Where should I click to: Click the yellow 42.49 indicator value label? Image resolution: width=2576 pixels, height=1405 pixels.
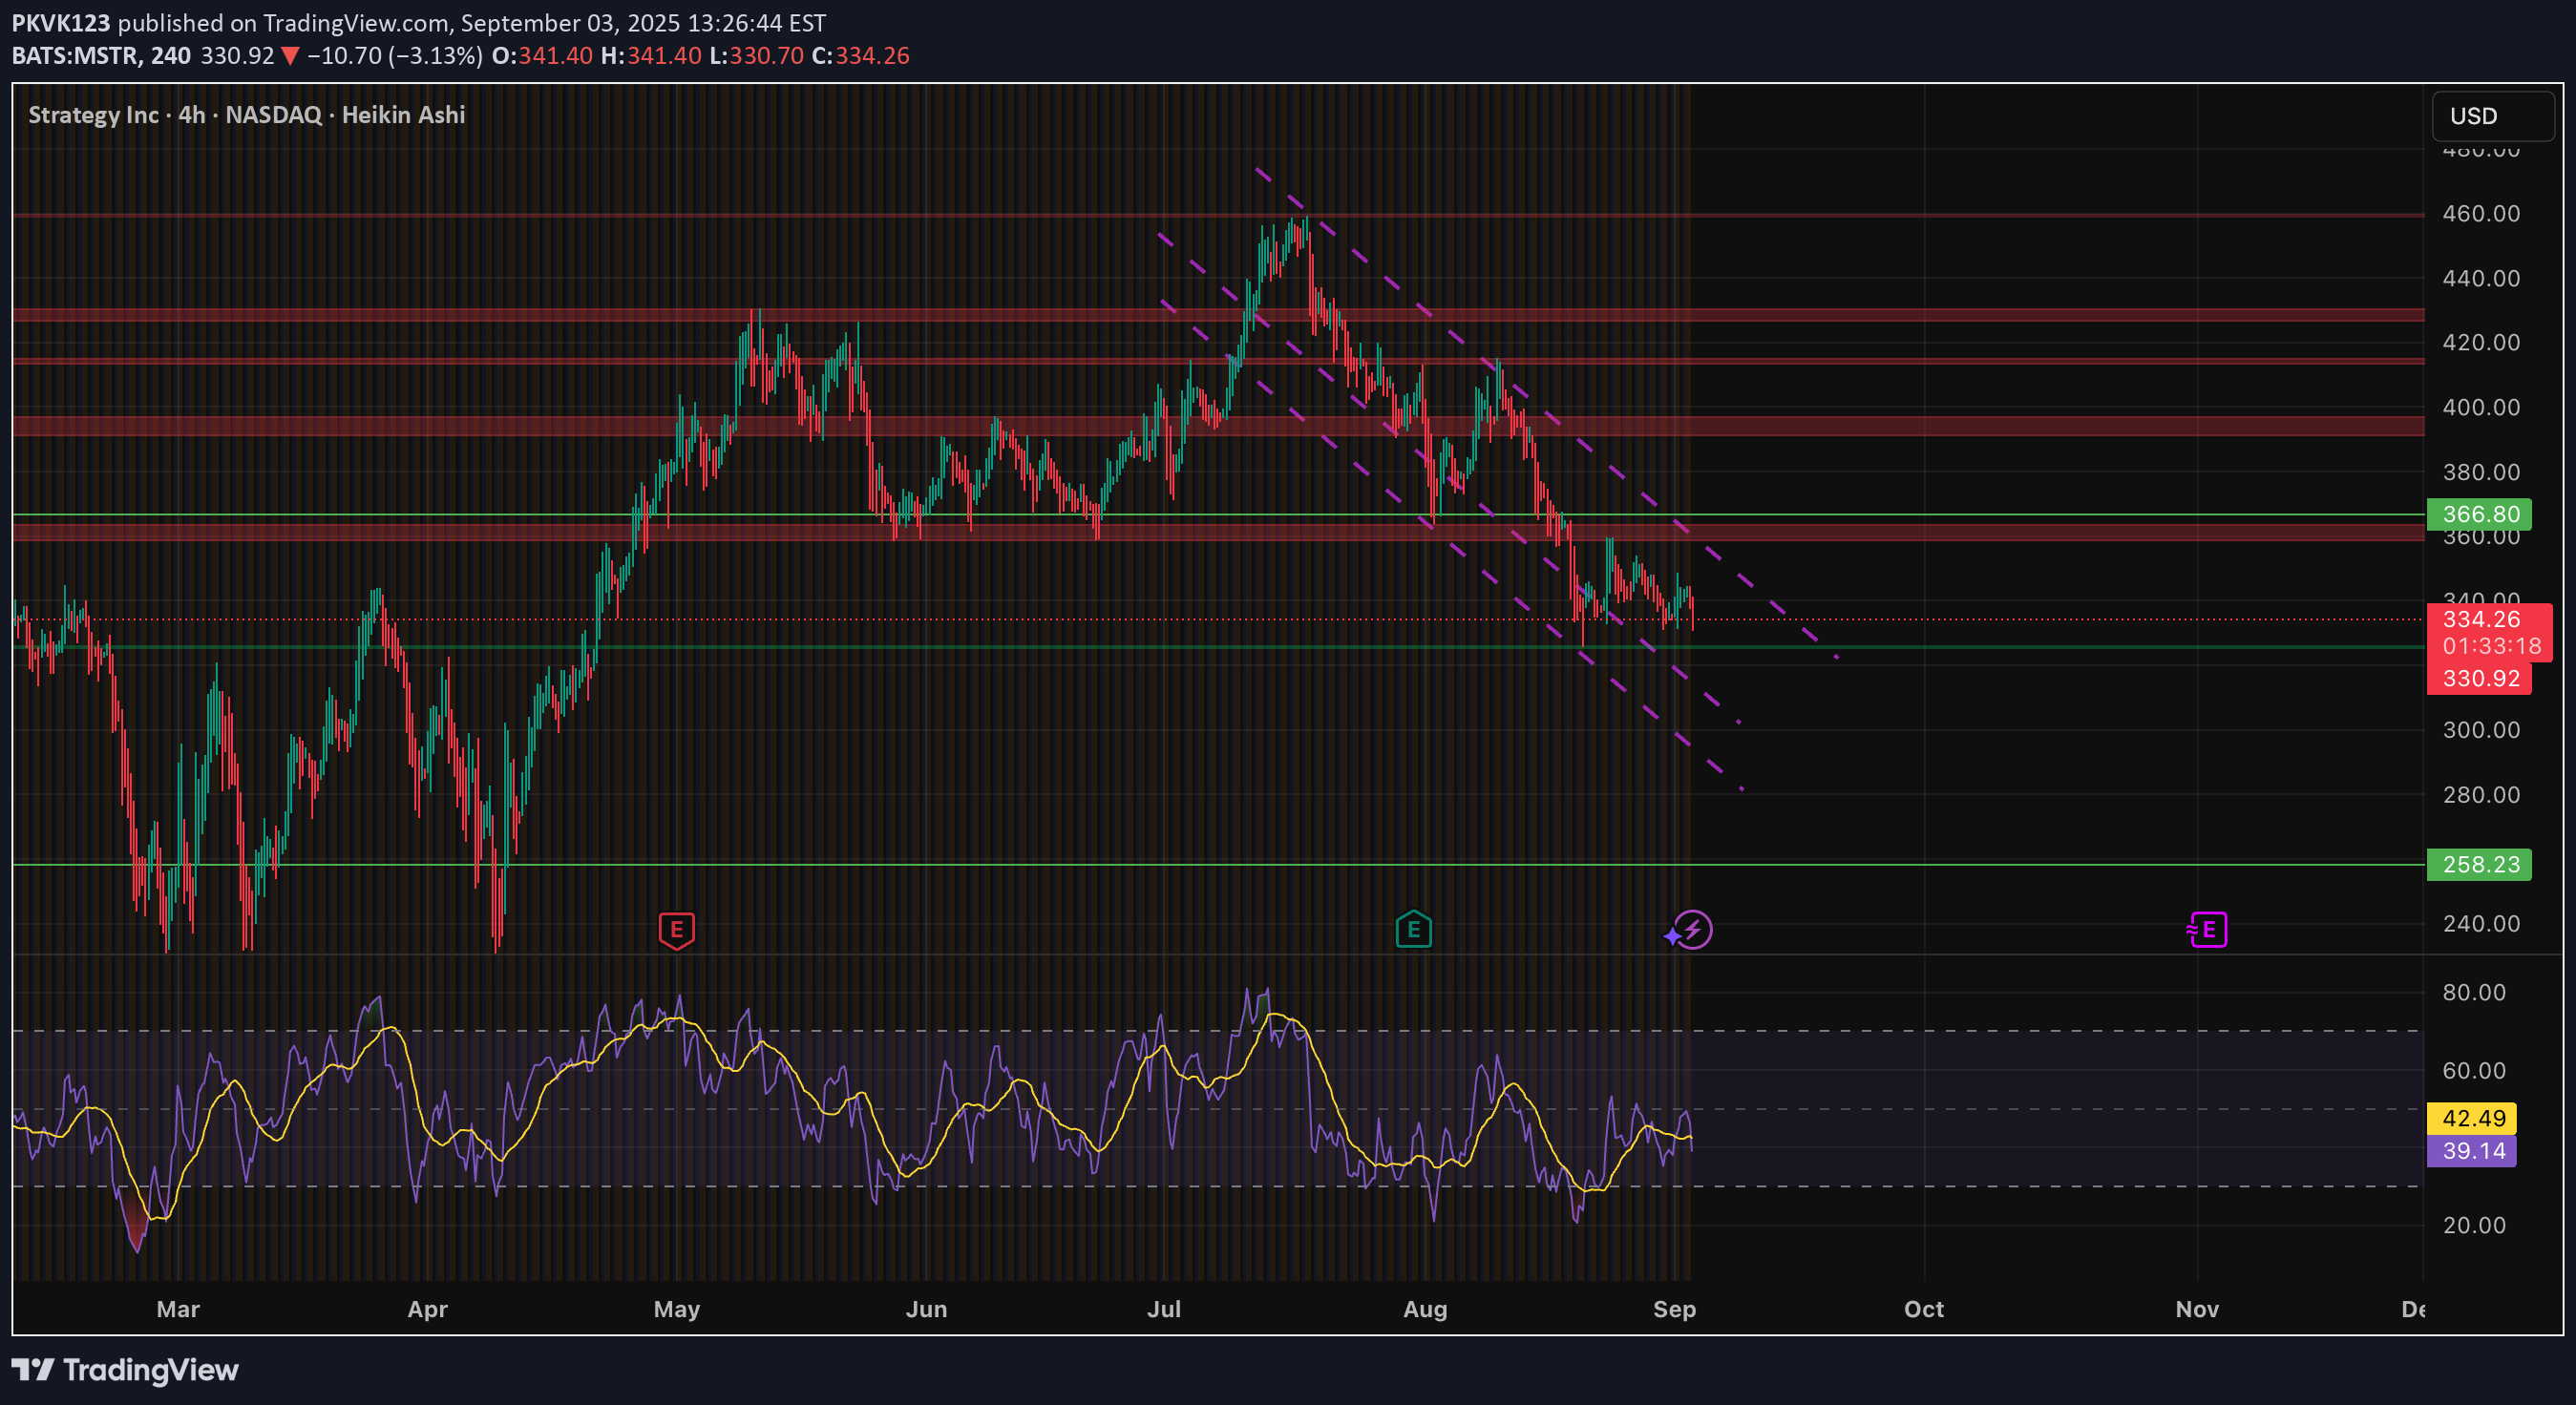[x=2472, y=1118]
